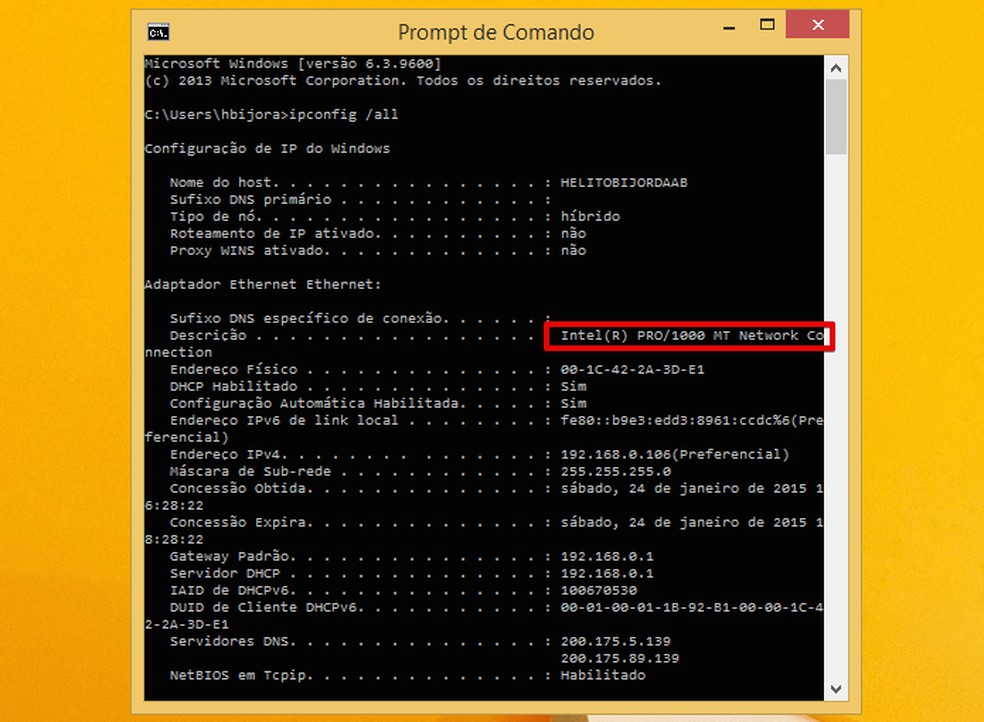Click the scrollbar up arrow

pyautogui.click(x=835, y=67)
